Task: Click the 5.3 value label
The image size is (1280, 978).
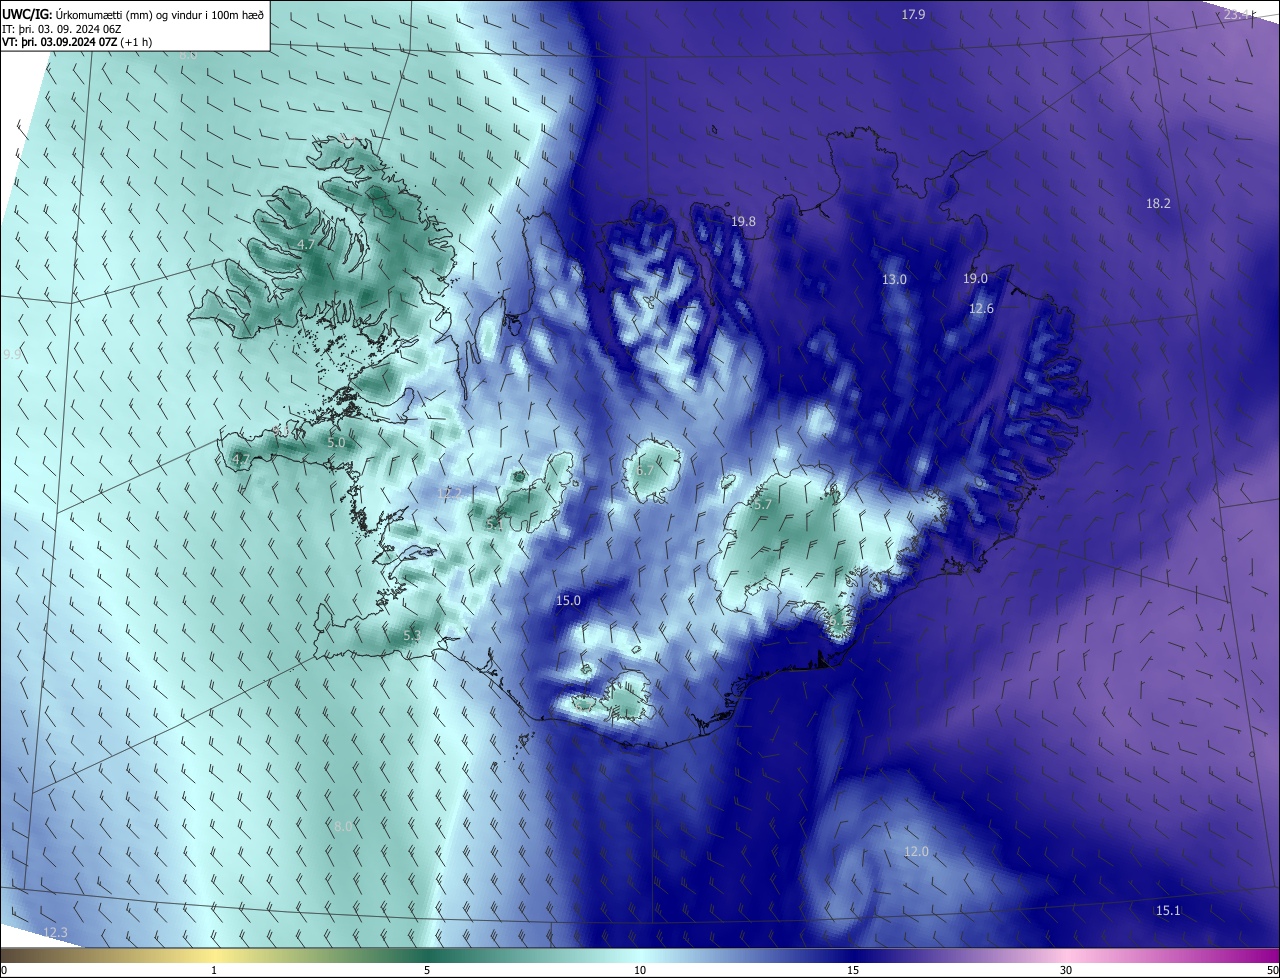Action: coord(412,635)
